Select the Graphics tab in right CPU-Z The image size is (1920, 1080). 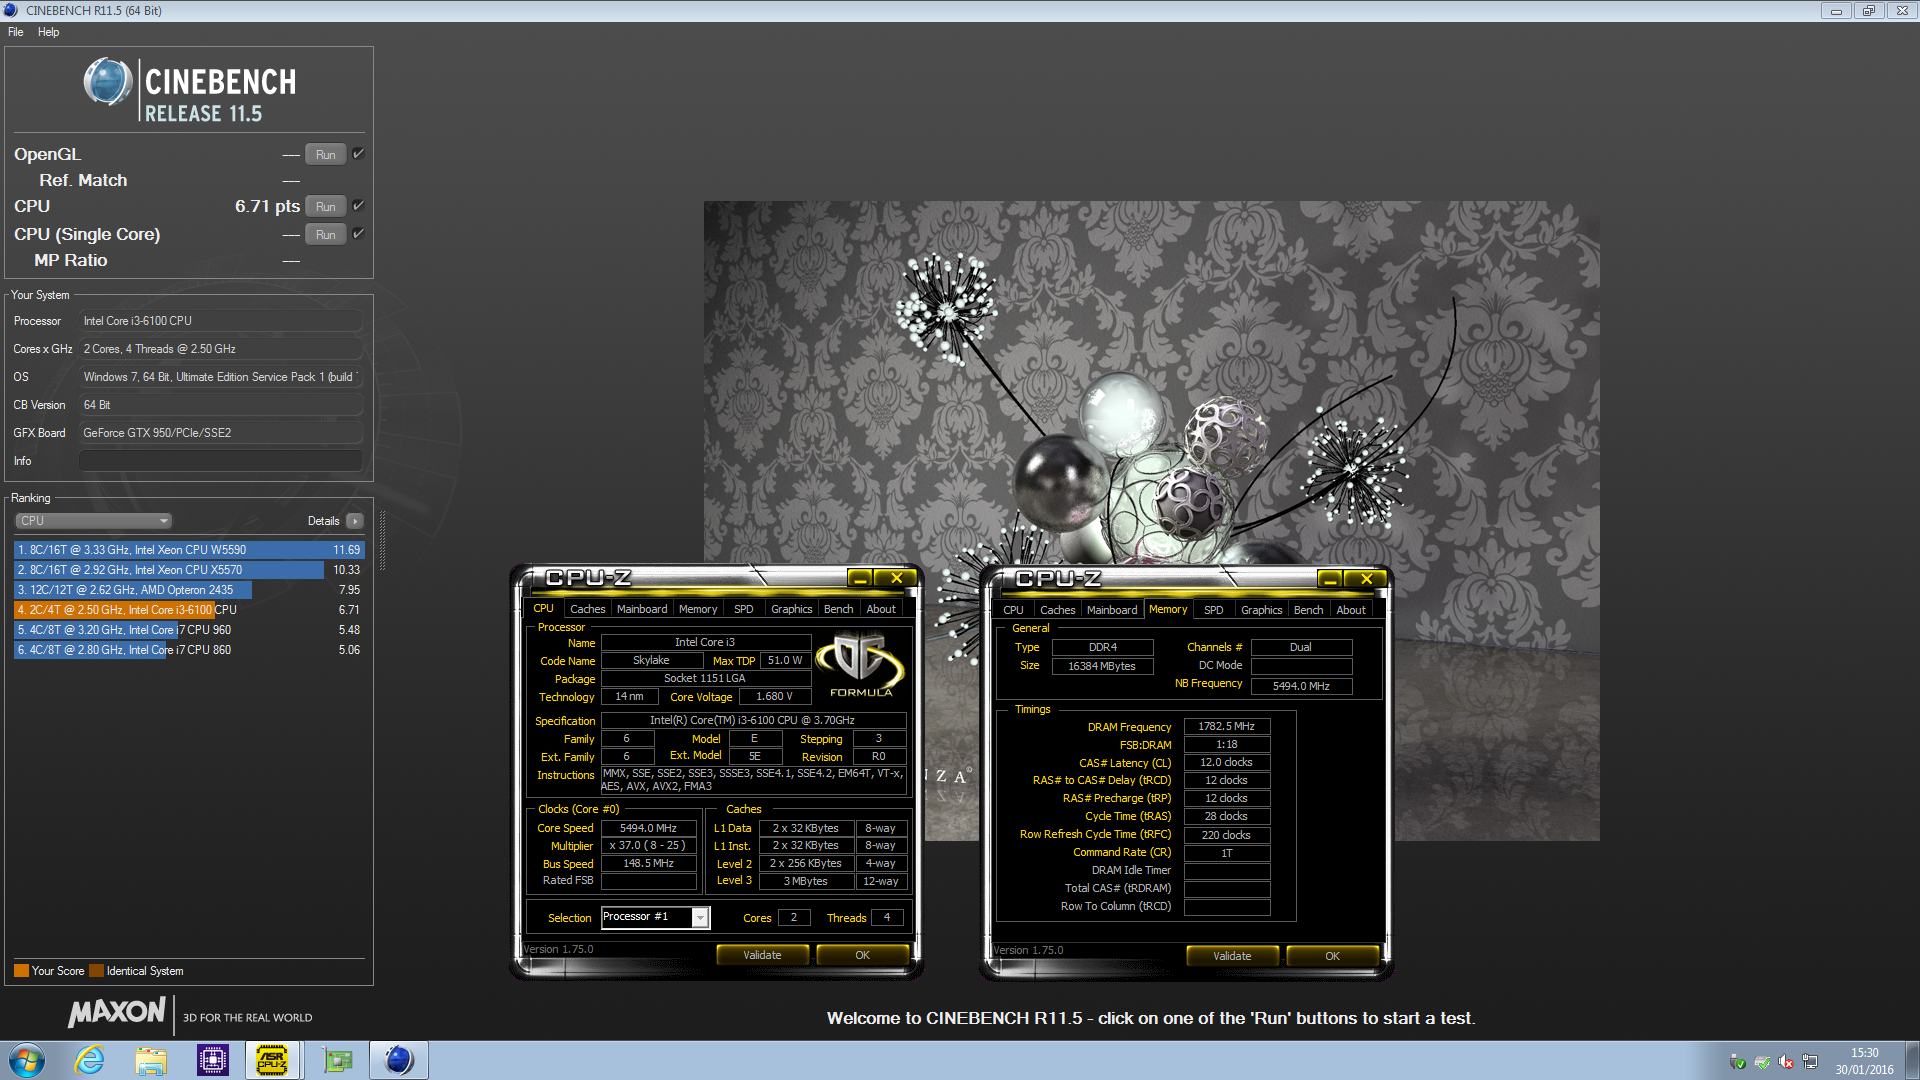tap(1261, 610)
